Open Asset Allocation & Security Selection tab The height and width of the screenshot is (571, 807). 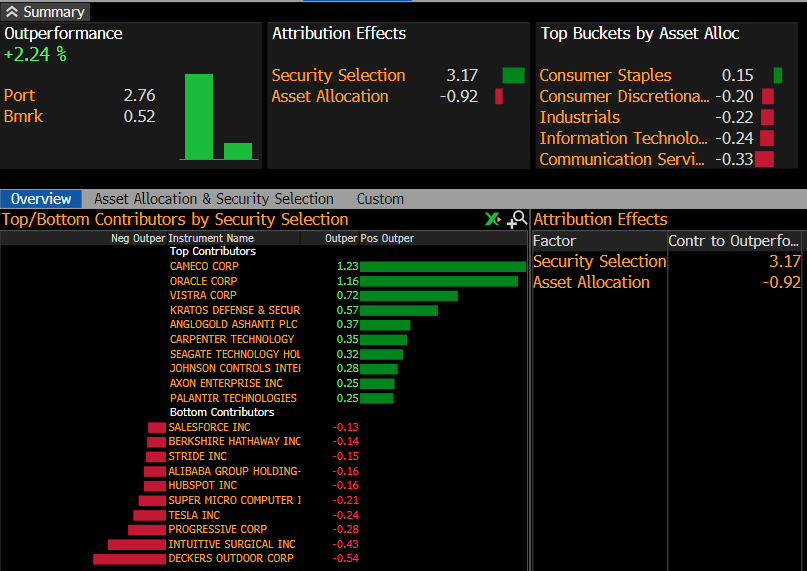click(213, 199)
